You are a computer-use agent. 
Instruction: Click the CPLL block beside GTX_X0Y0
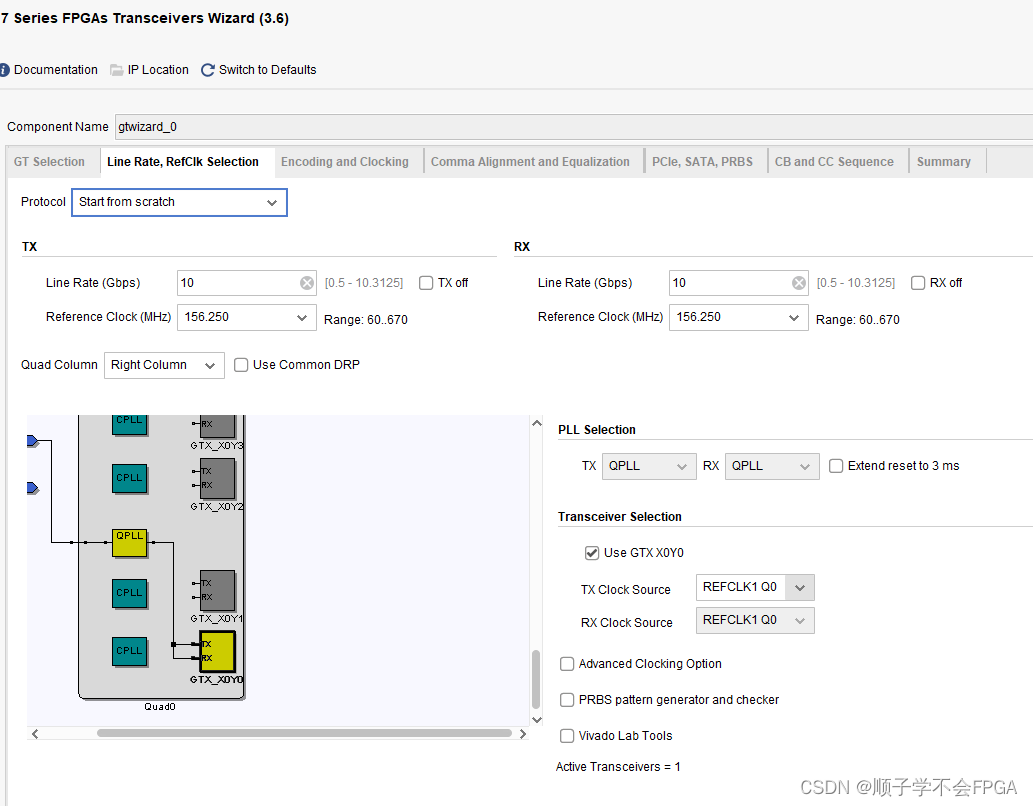pyautogui.click(x=130, y=651)
